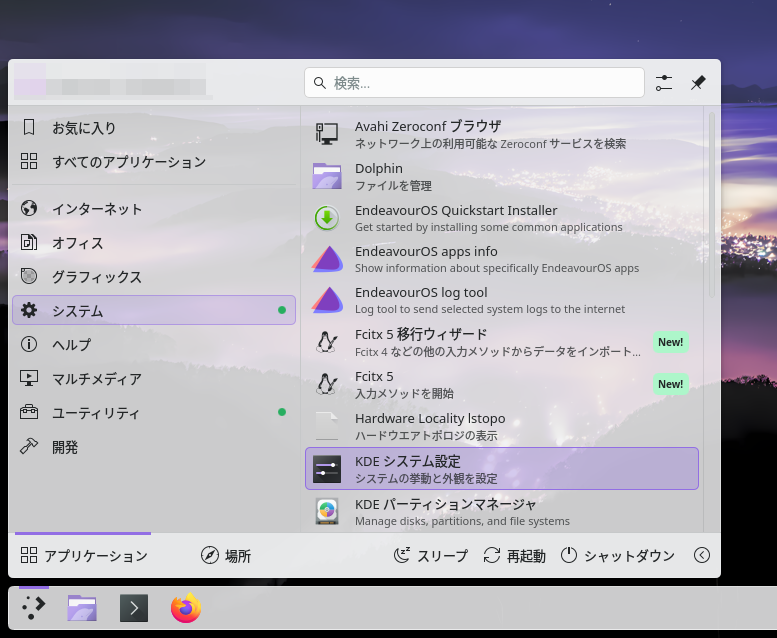Select the Graphics category
This screenshot has height=638, width=777.
pyautogui.click(x=97, y=277)
